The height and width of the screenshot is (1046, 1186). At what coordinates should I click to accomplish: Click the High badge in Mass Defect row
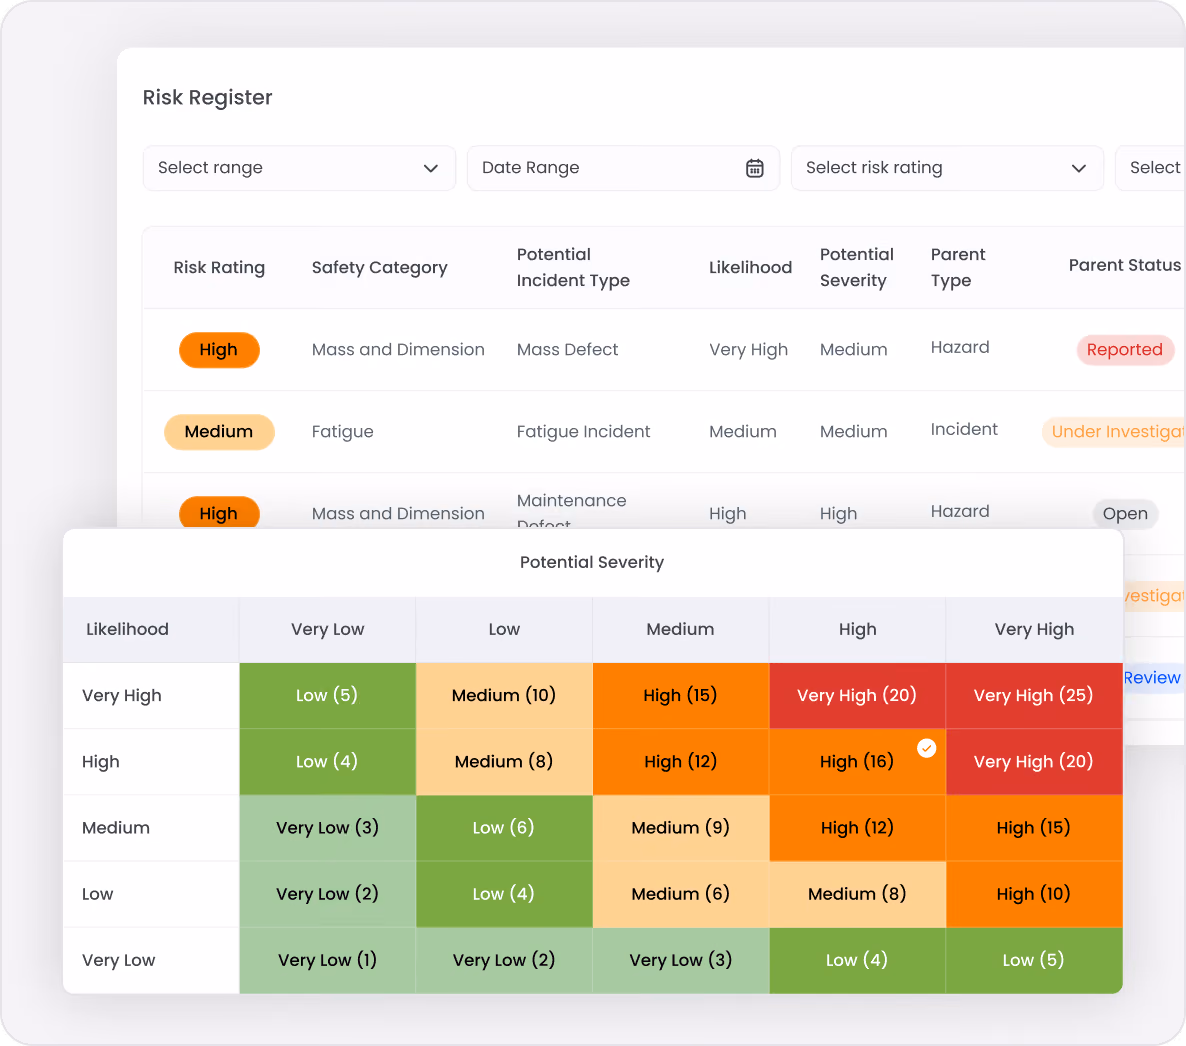click(x=219, y=350)
